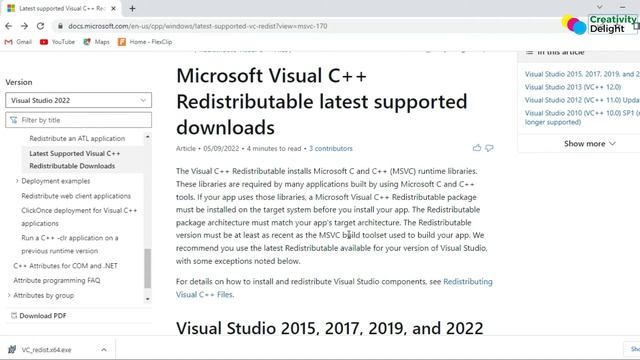
Task: Close the Latest supported Visual C++ tab
Action: point(114,8)
